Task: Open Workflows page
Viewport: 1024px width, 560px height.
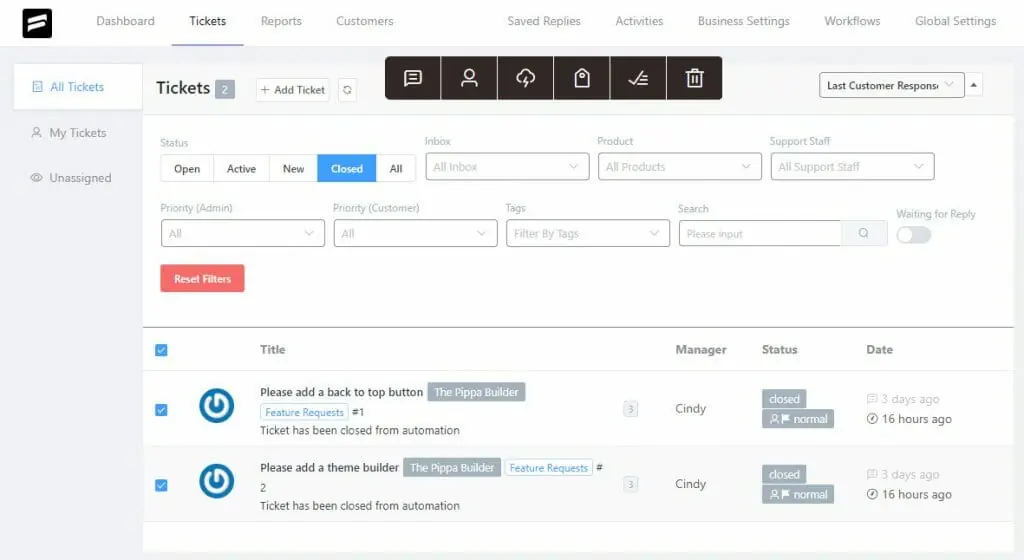Action: (852, 21)
